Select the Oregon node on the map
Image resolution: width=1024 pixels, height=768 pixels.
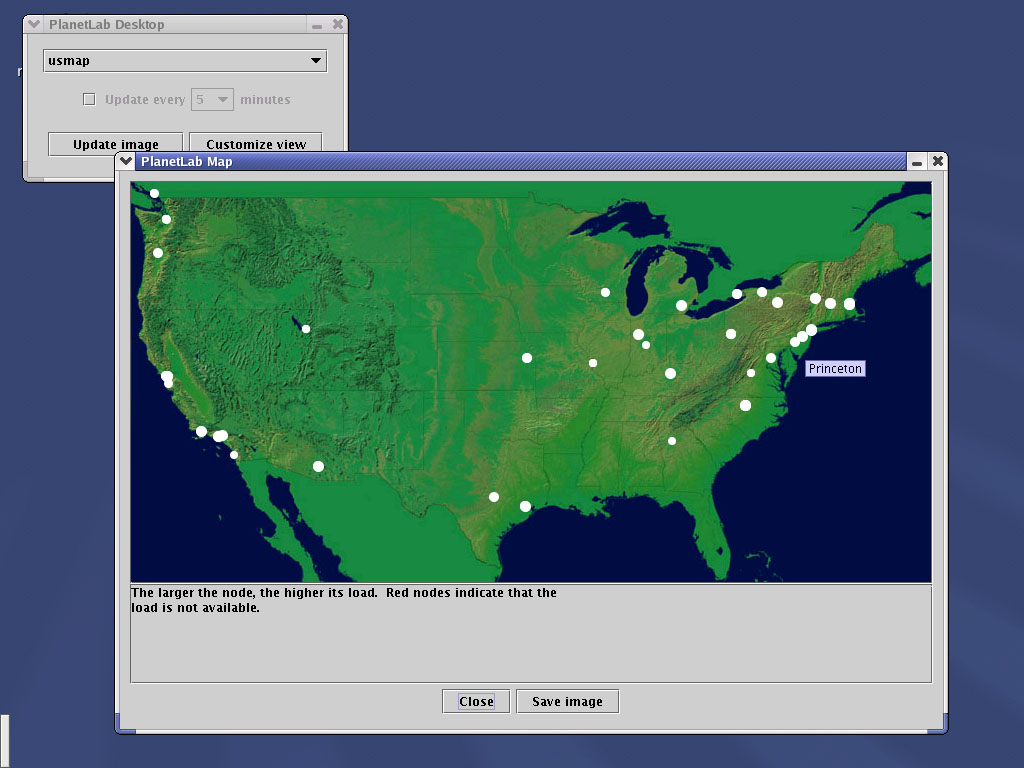[158, 253]
